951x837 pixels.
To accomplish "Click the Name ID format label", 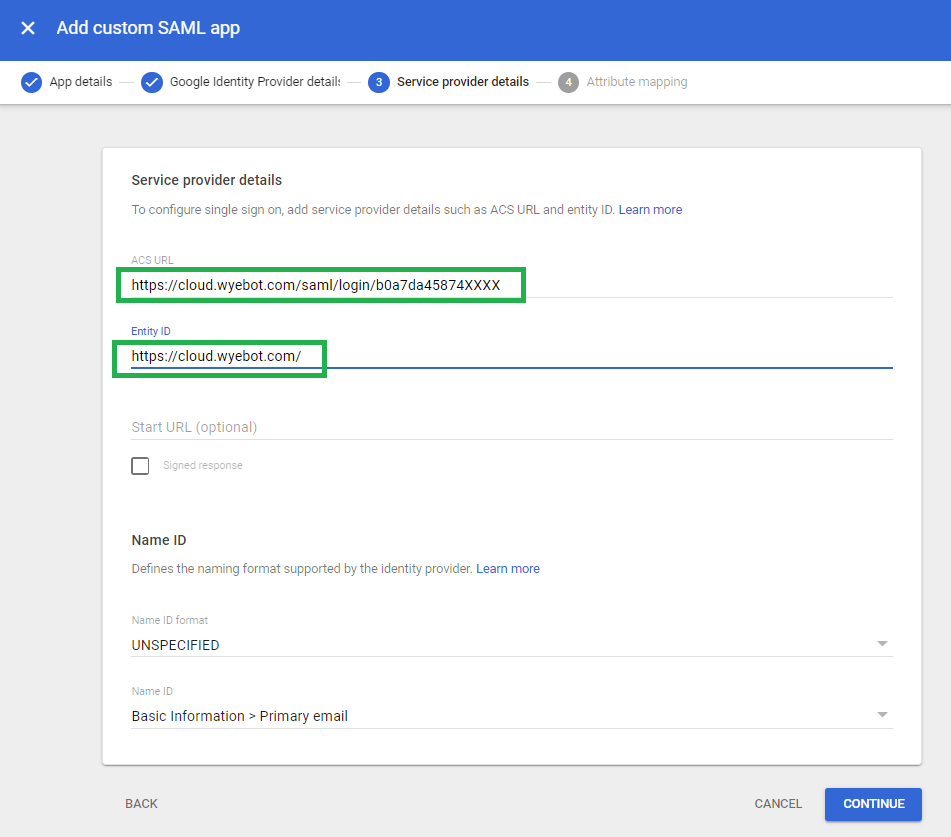I will (x=170, y=620).
